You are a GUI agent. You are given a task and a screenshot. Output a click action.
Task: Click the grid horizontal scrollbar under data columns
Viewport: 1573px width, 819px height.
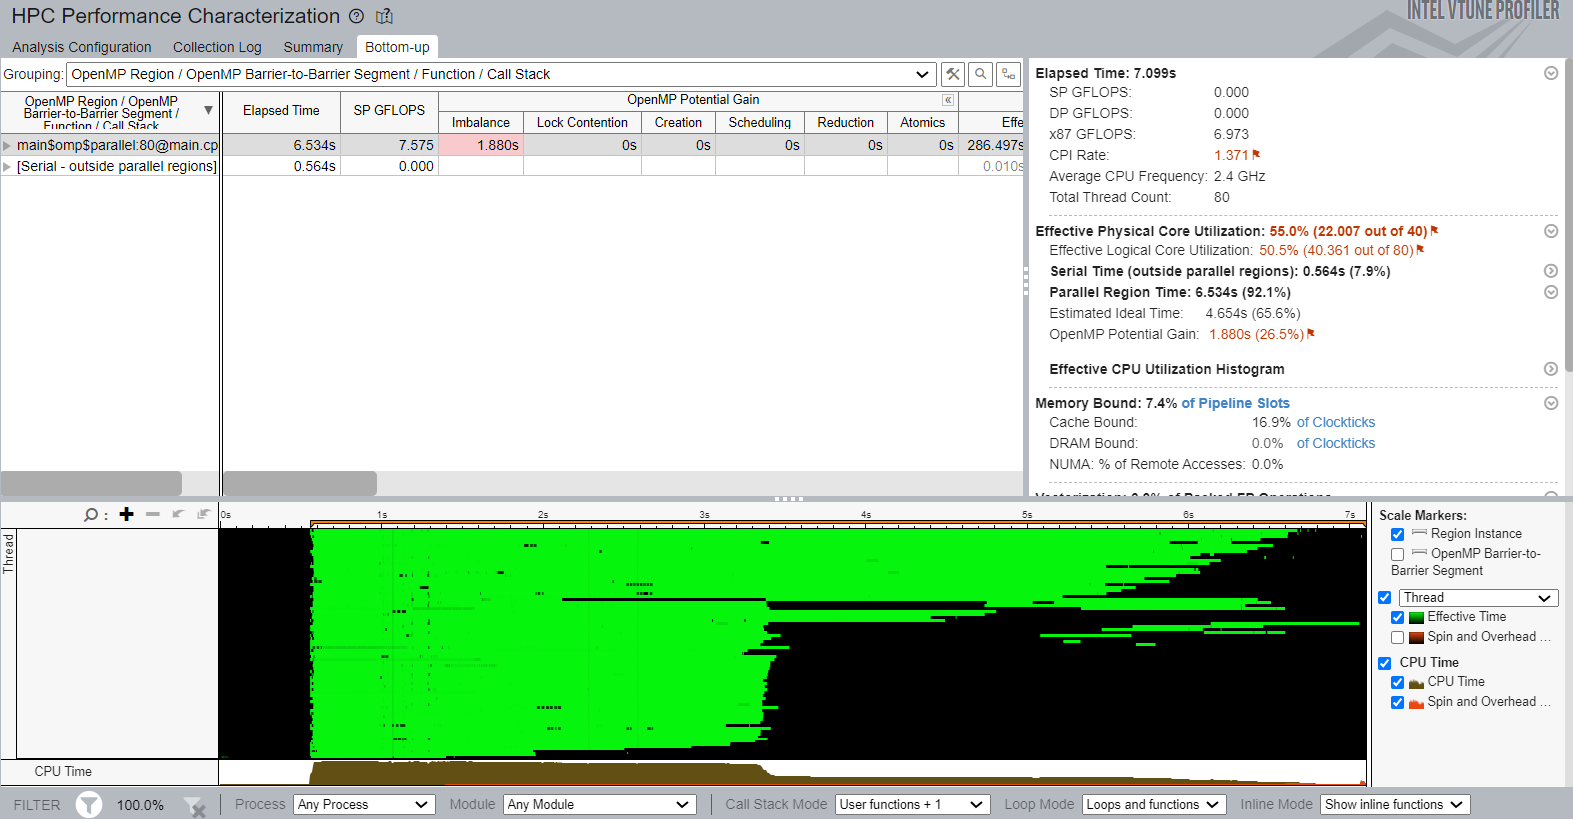[300, 483]
